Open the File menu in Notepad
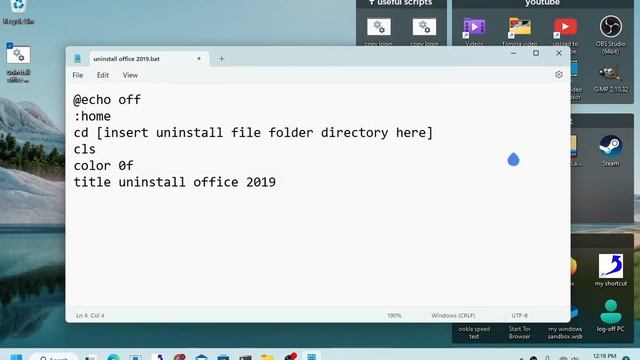 pos(78,75)
